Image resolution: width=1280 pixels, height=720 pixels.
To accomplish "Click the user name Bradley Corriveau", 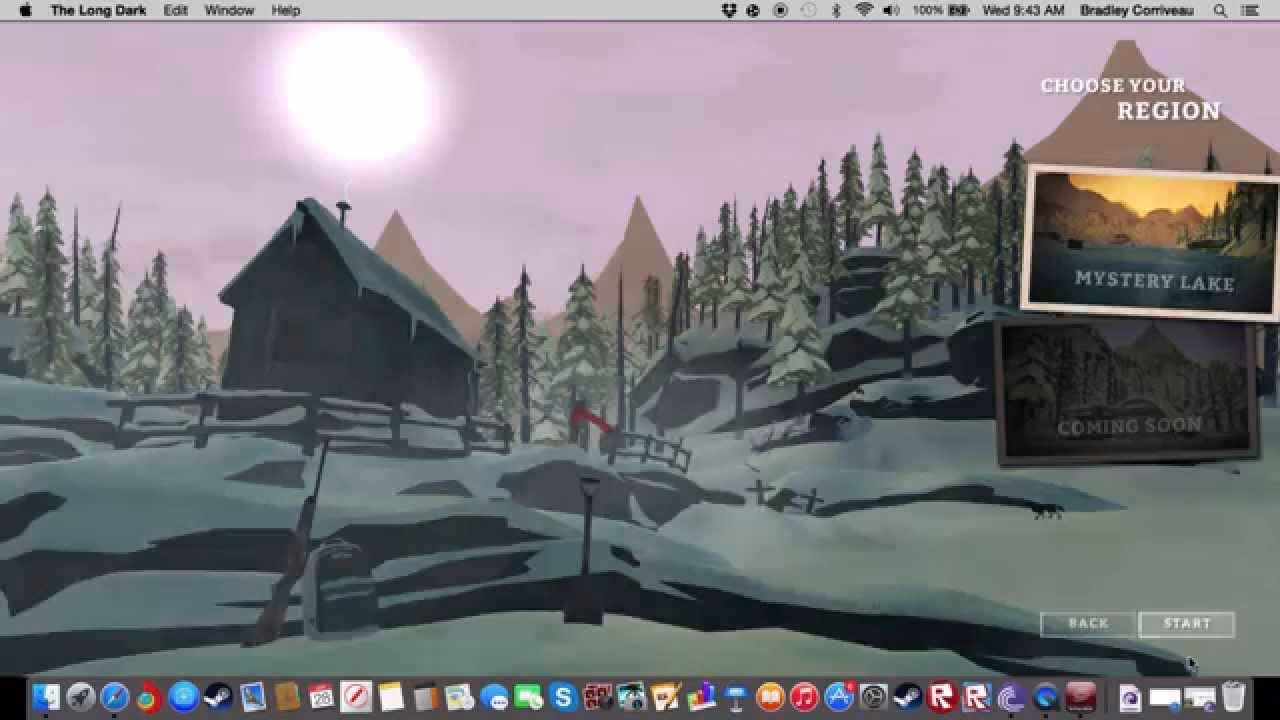I will point(1137,10).
